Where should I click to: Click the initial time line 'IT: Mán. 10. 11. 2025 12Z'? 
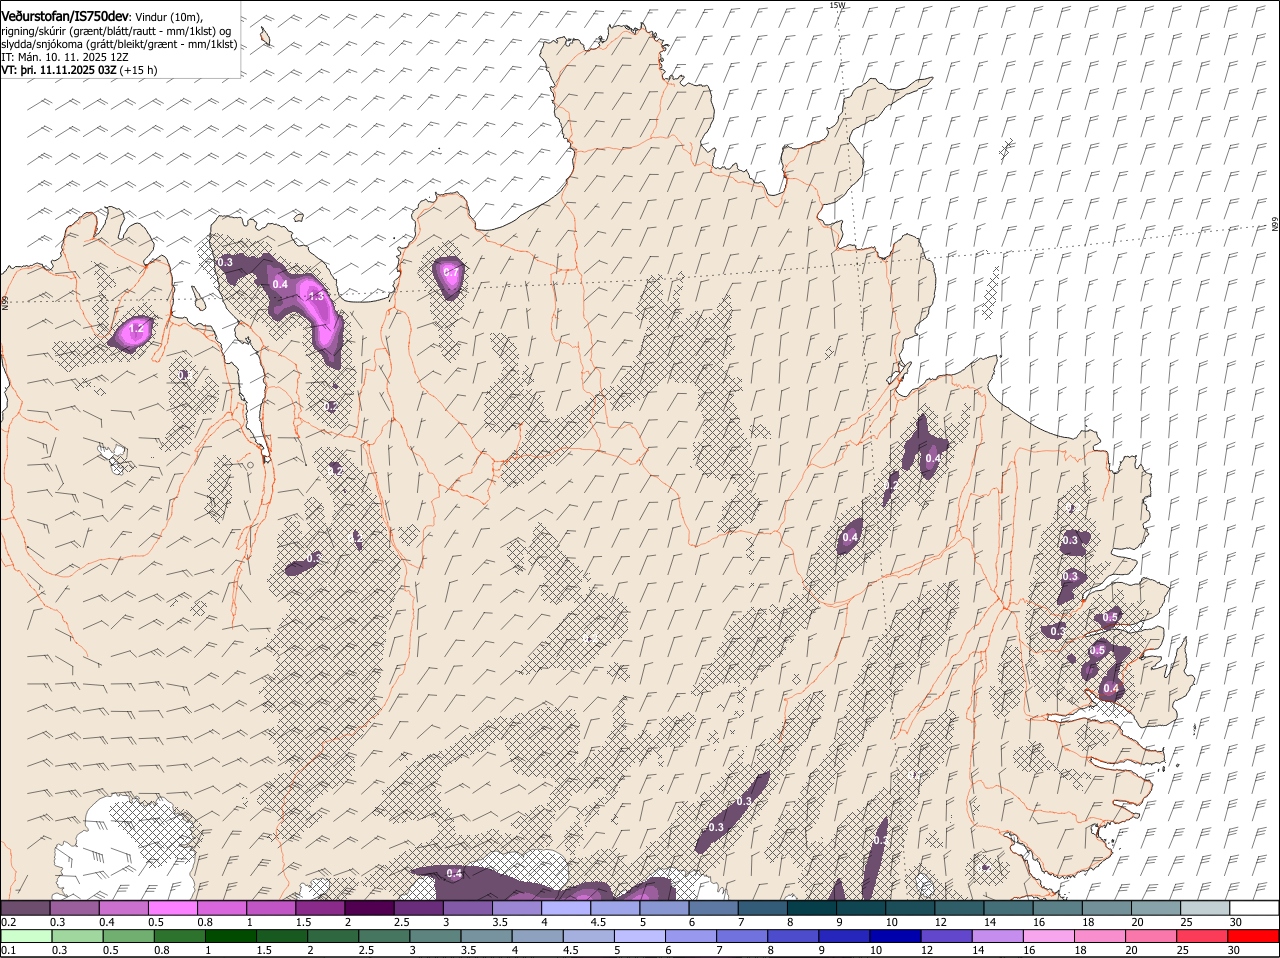tap(65, 57)
